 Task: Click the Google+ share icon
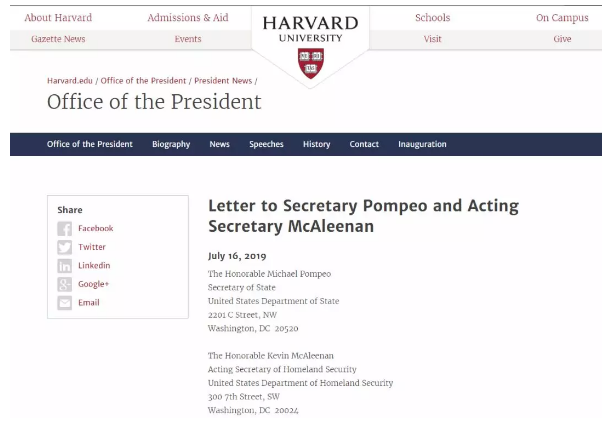(x=65, y=284)
